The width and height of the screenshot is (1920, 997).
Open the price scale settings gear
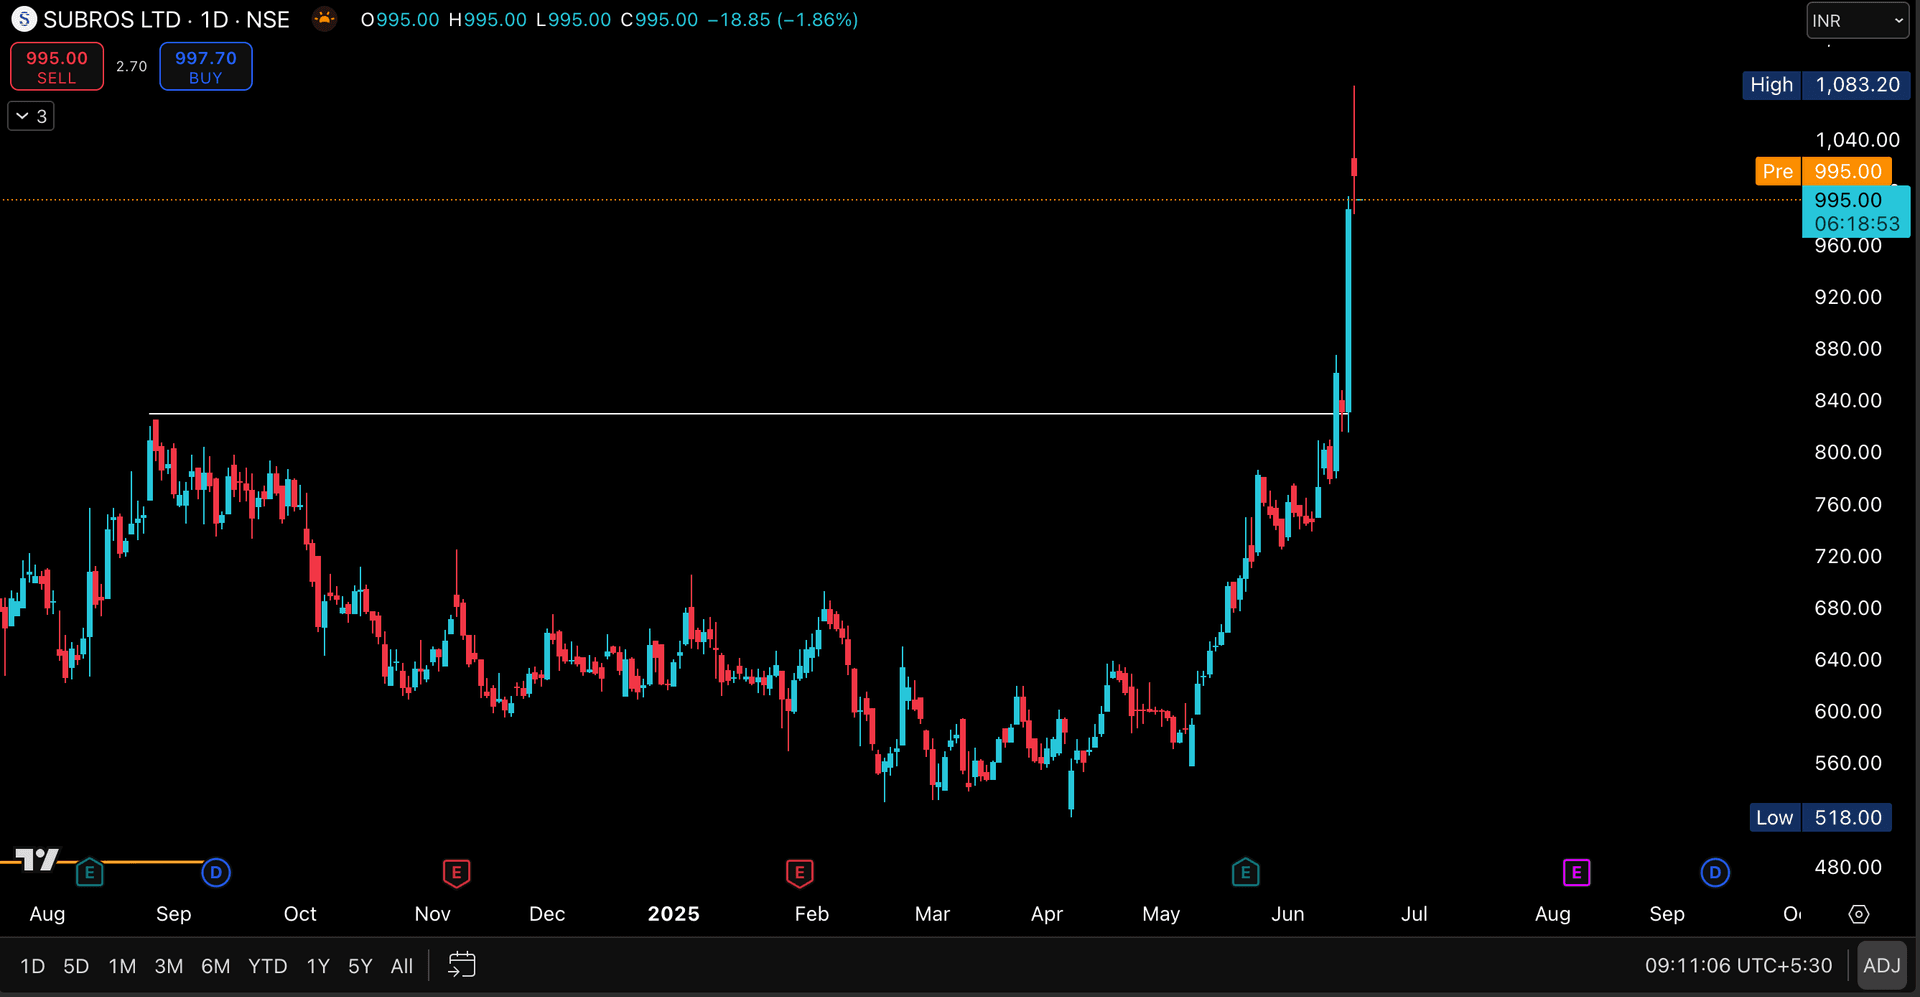[1859, 914]
